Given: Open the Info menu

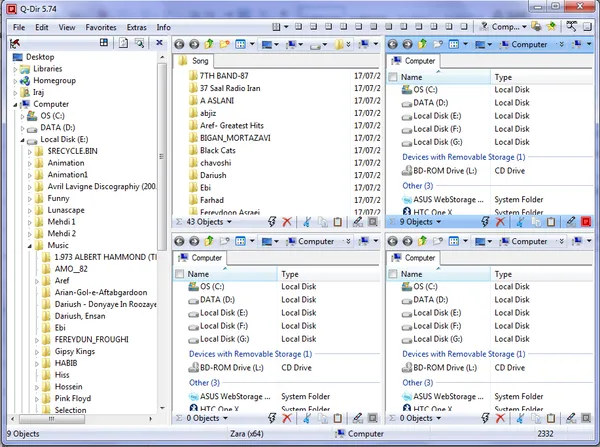Looking at the screenshot, I should [x=163, y=27].
